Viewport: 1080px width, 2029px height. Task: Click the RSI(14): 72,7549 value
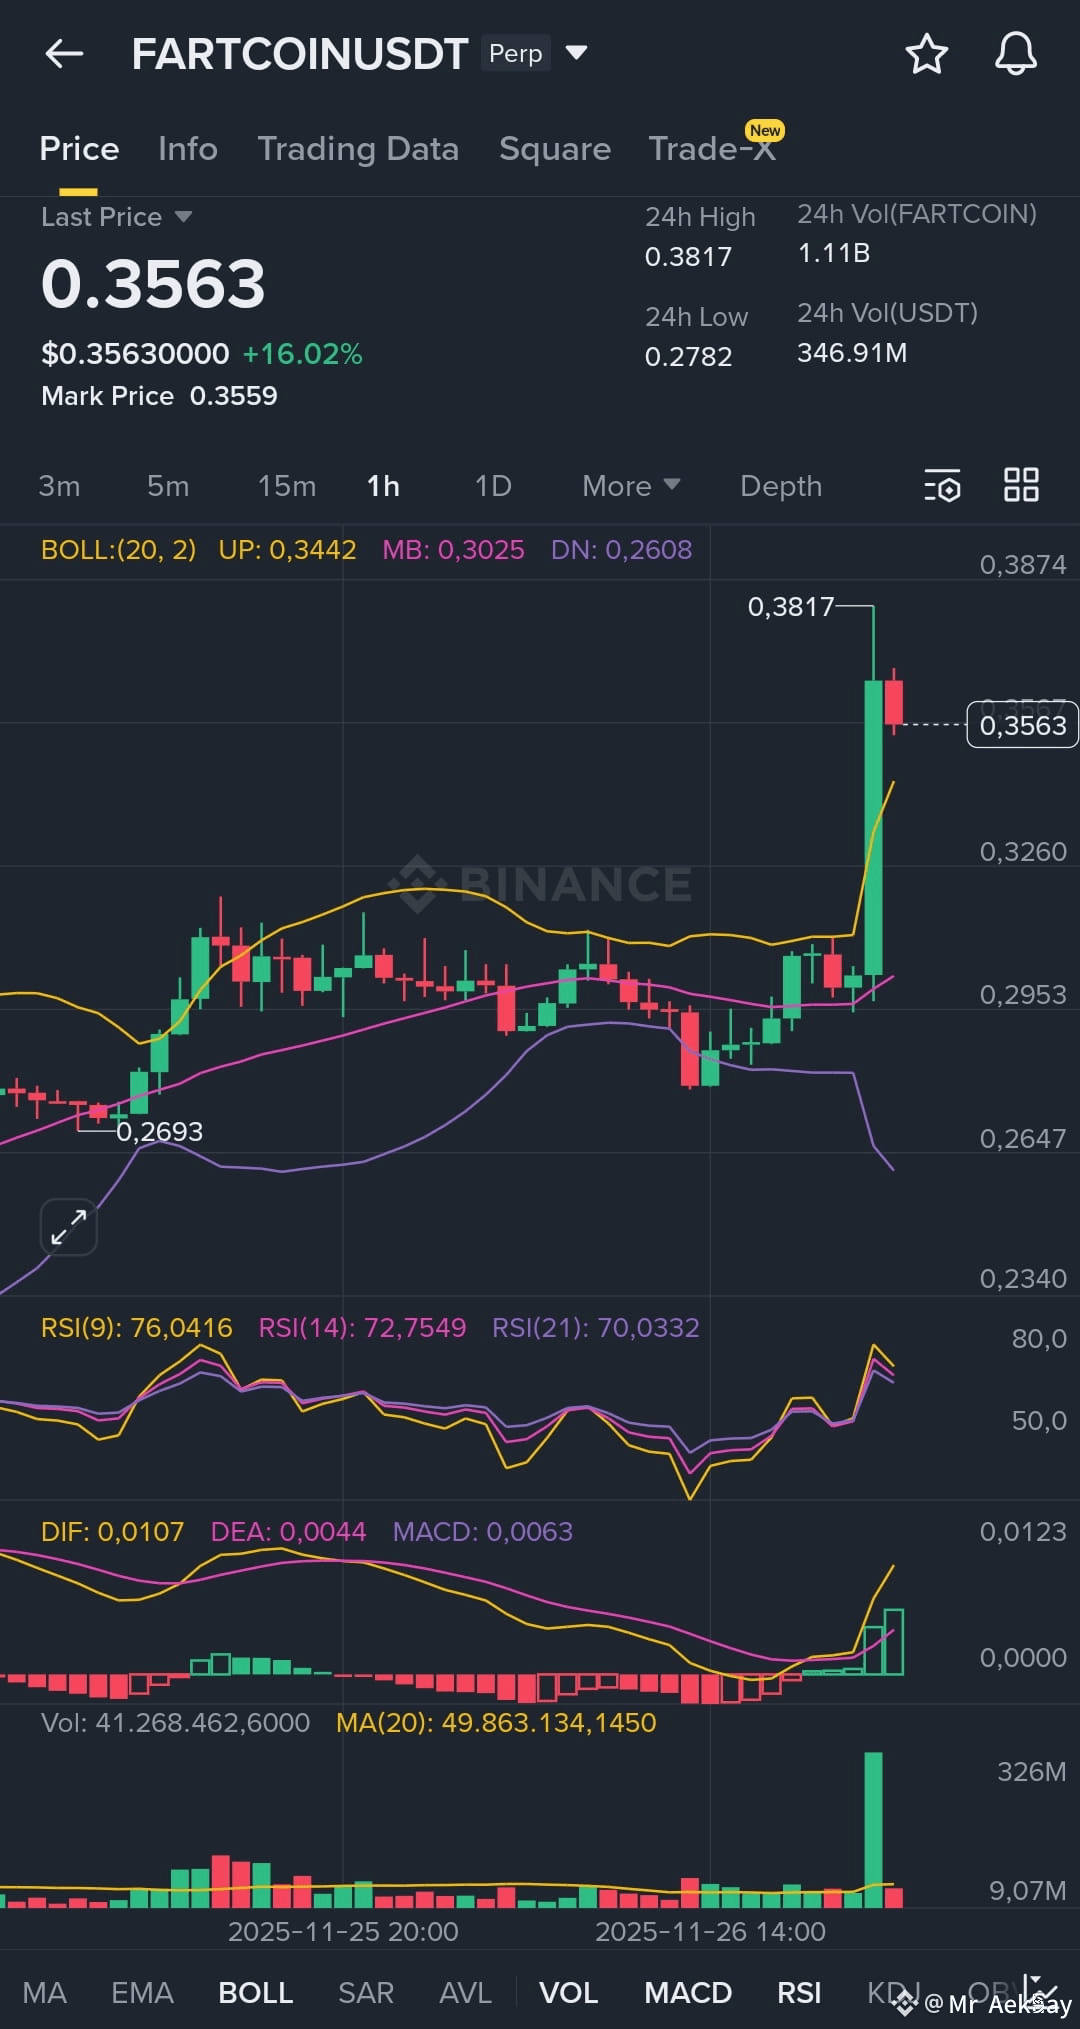point(362,1328)
